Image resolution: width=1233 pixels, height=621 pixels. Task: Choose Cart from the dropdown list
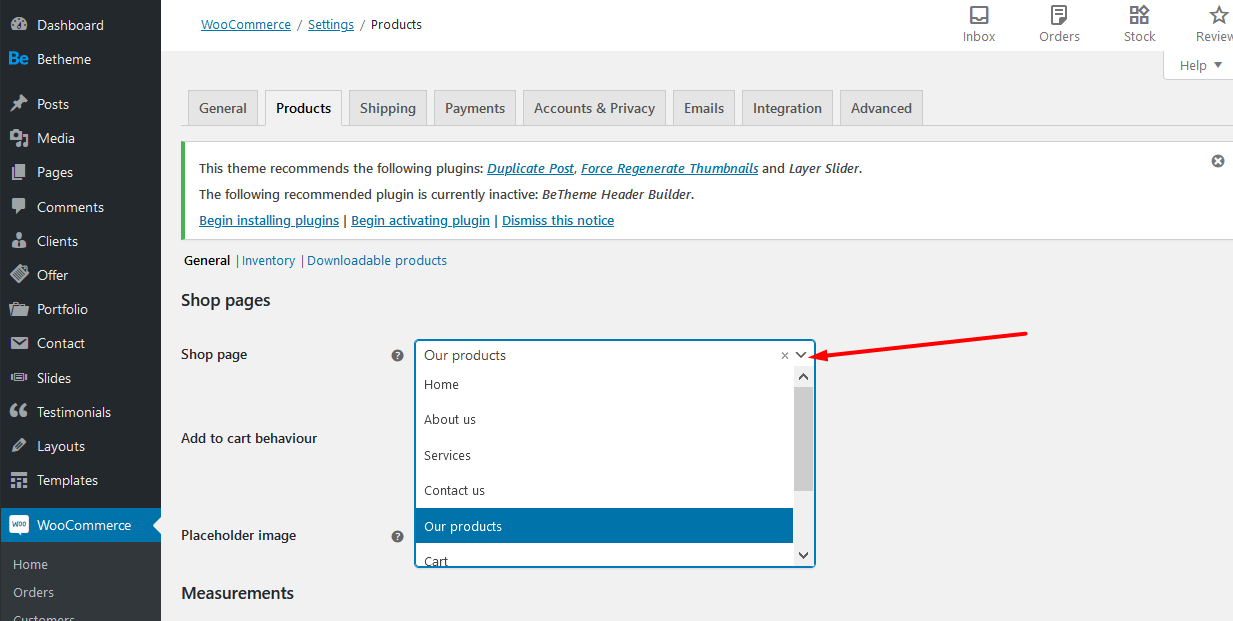tap(604, 556)
